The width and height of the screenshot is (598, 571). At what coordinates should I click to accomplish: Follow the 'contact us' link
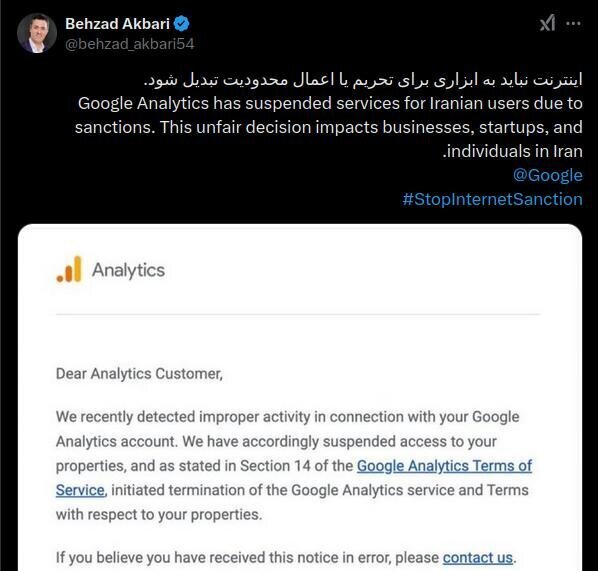[x=477, y=558]
